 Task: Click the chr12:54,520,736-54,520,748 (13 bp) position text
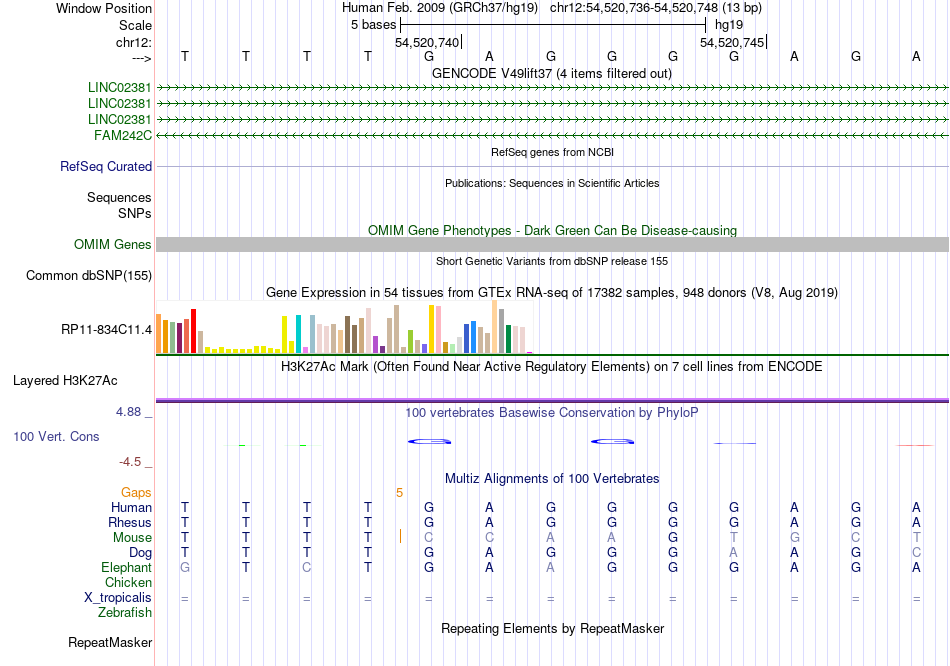point(656,8)
